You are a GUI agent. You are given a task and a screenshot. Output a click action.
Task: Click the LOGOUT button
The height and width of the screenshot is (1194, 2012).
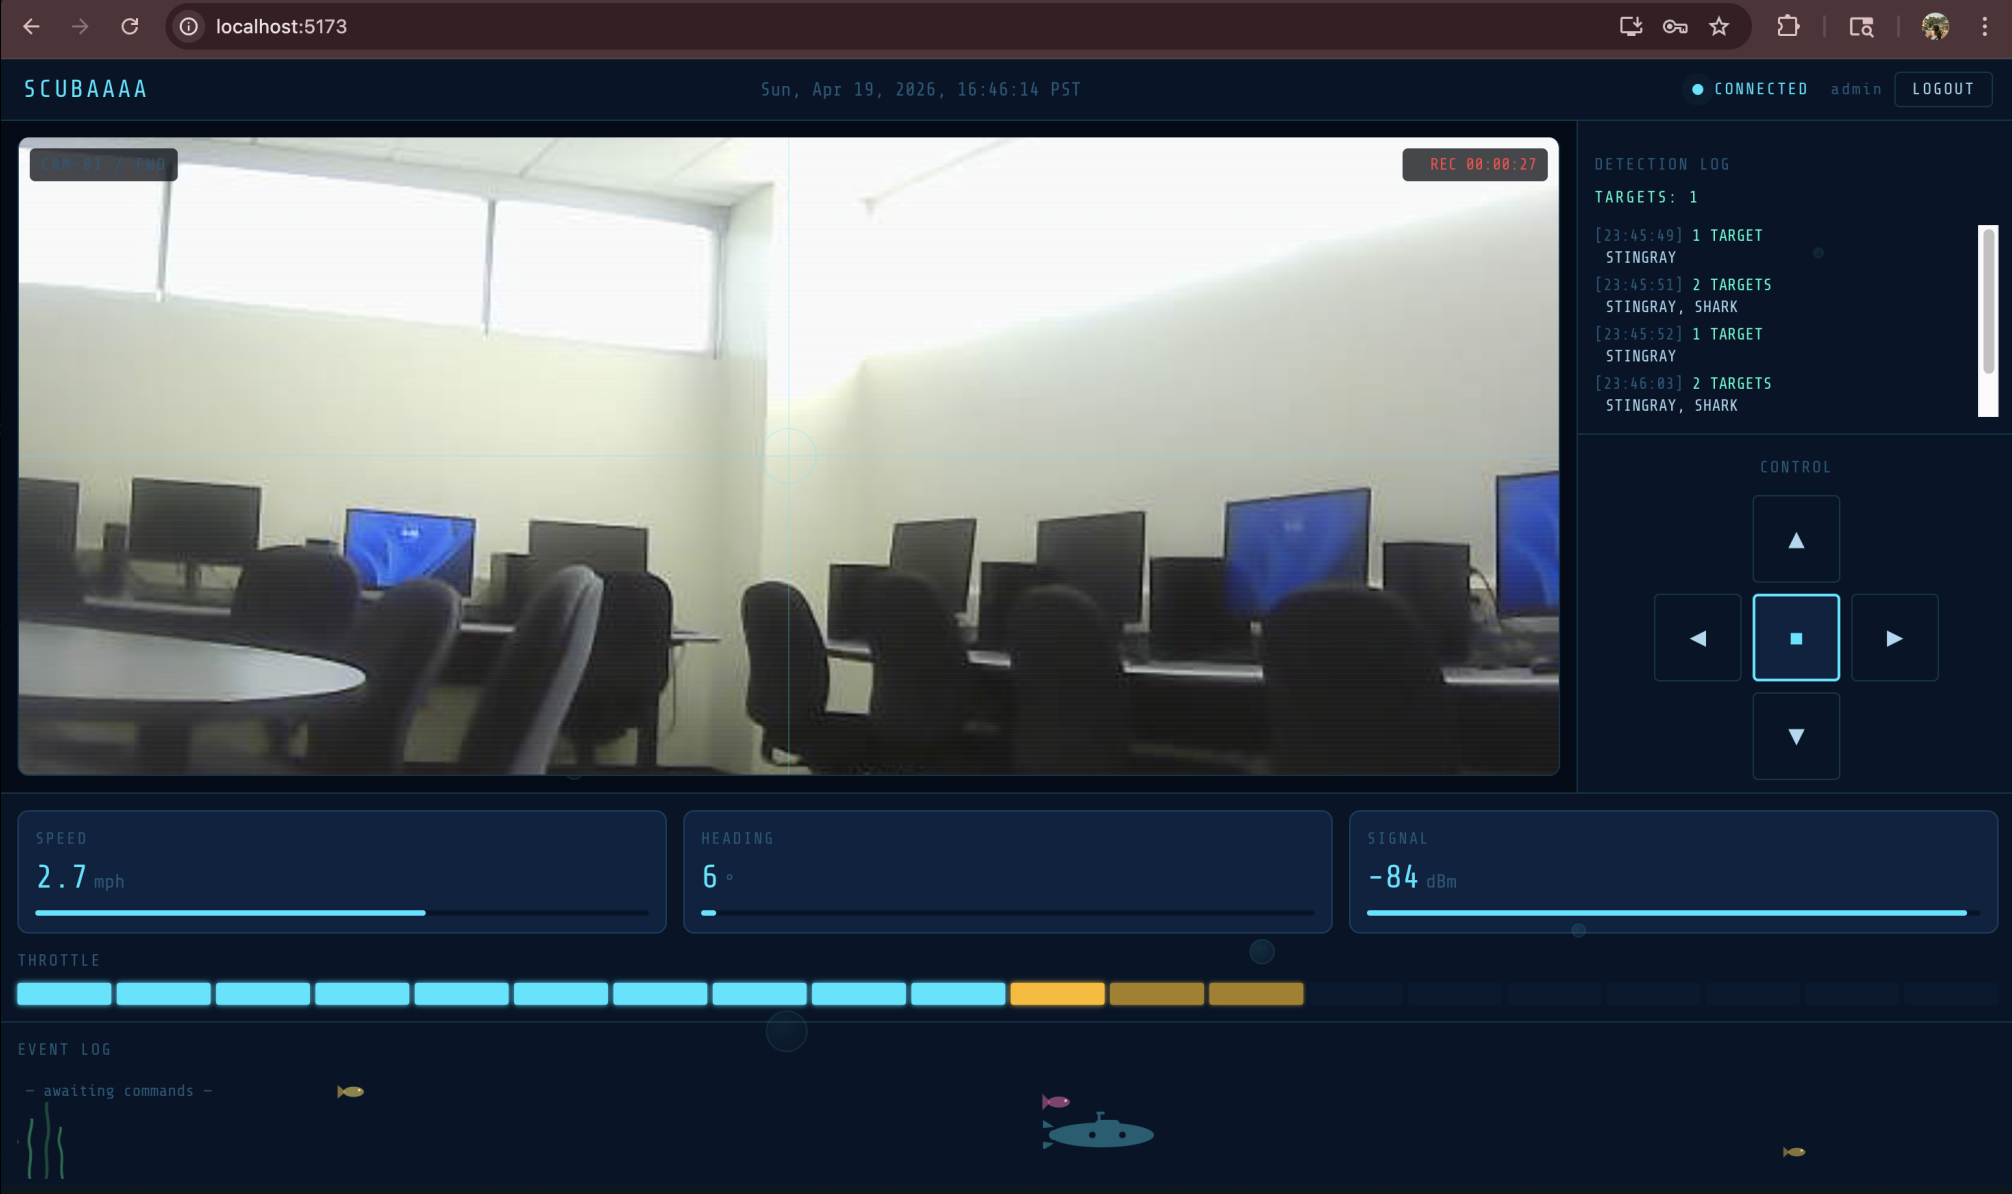(x=1942, y=89)
